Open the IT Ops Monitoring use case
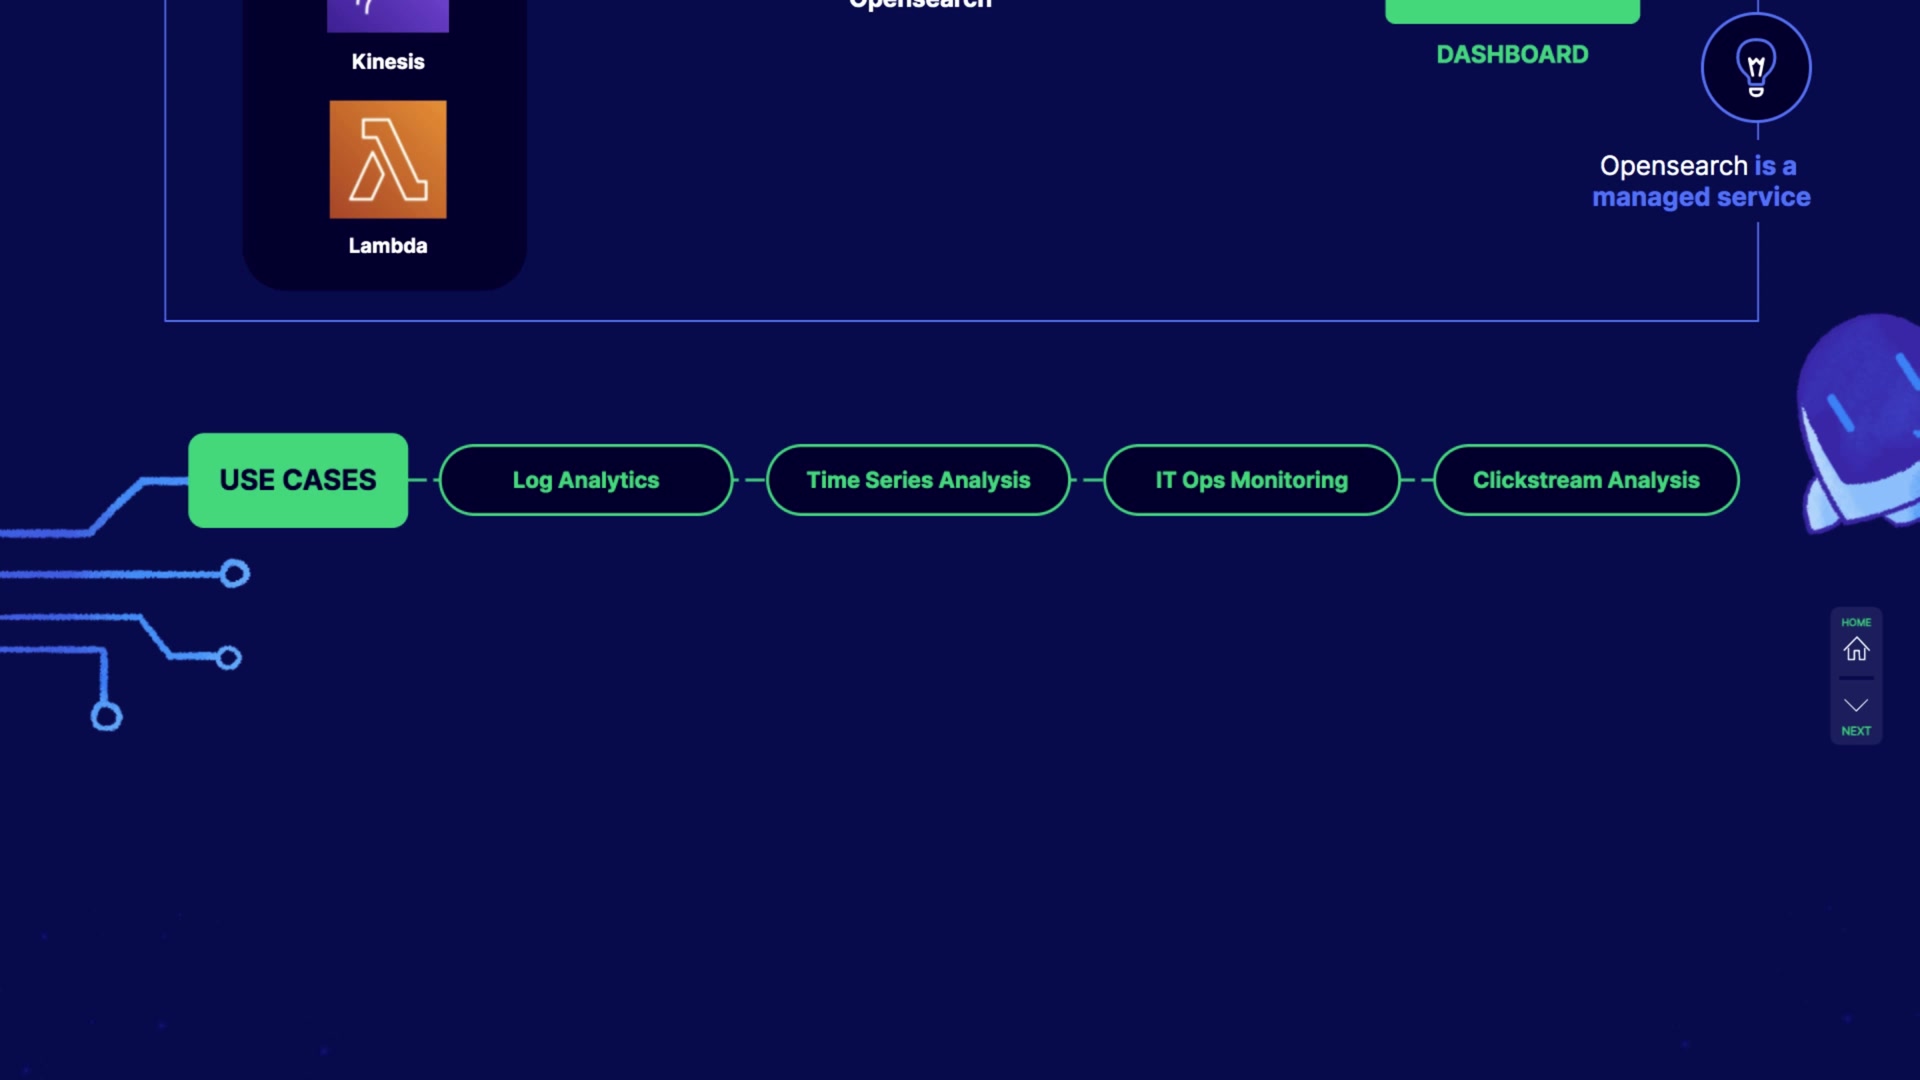 [x=1251, y=480]
